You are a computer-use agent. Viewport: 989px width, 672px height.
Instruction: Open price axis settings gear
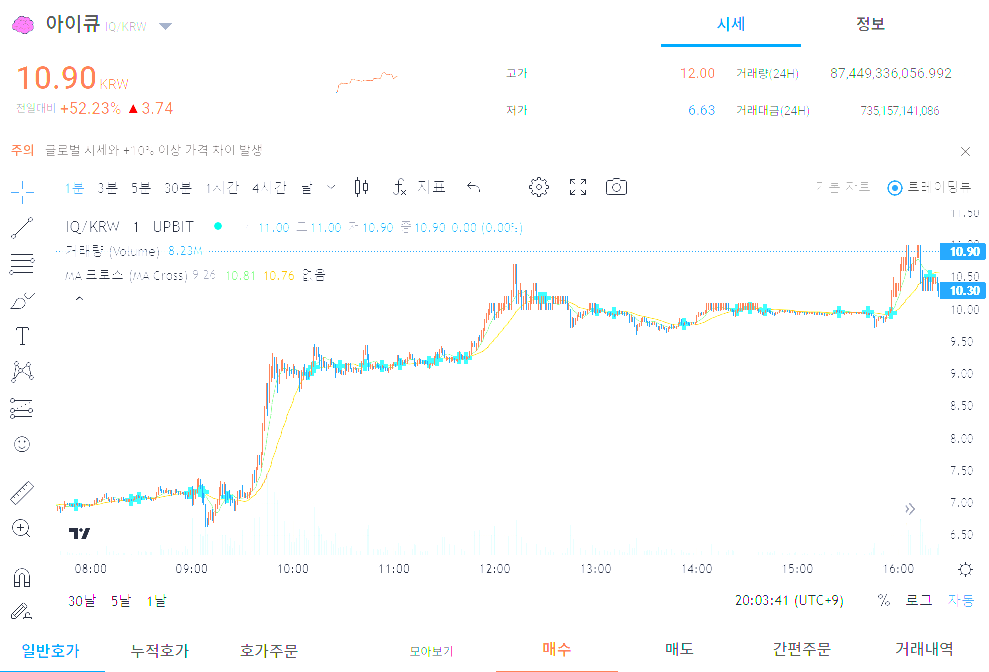coord(965,569)
